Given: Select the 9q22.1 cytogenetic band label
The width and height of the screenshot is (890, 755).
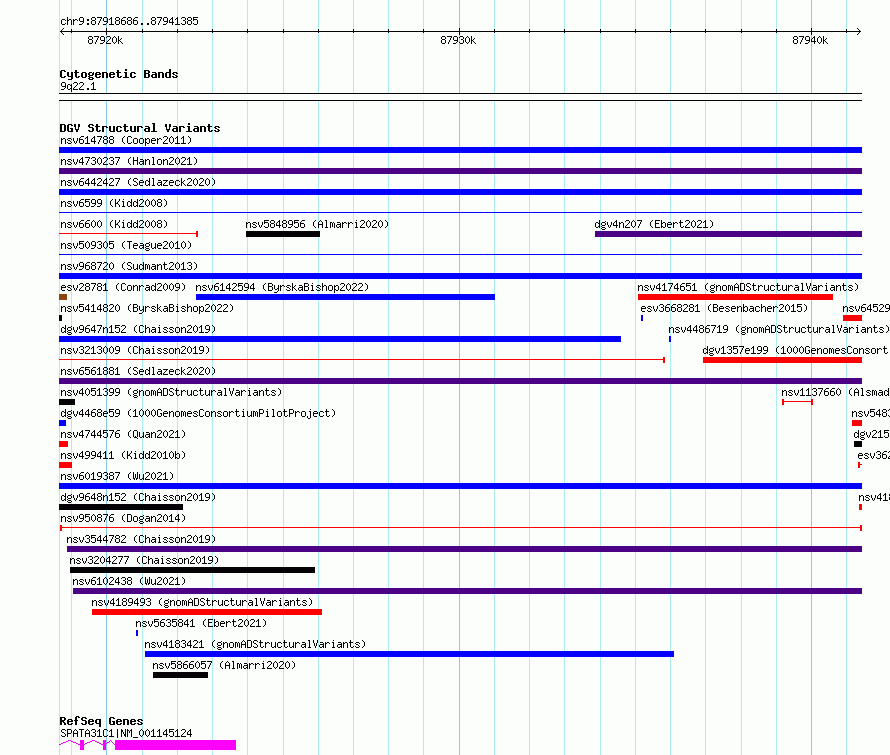Looking at the screenshot, I should tap(78, 86).
